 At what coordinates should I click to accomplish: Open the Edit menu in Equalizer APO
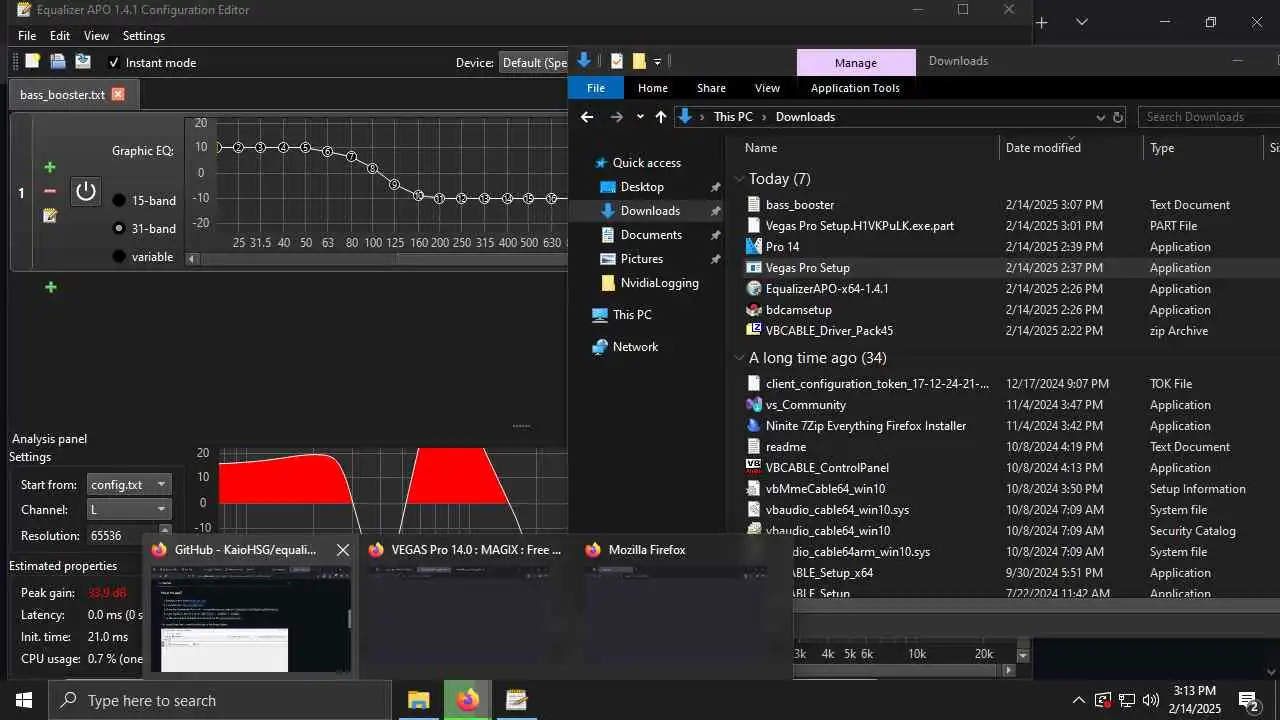(60, 35)
